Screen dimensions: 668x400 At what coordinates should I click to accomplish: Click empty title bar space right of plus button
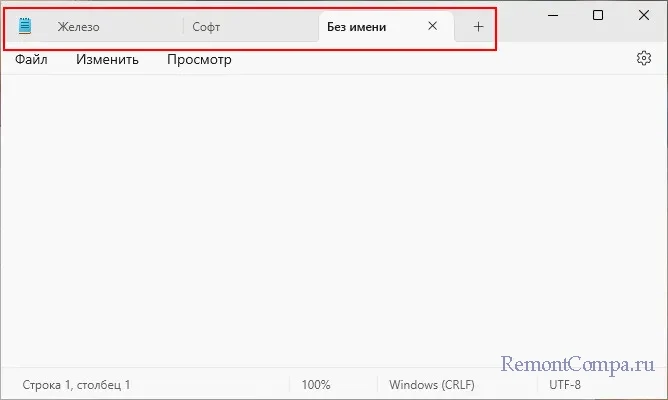tap(515, 20)
